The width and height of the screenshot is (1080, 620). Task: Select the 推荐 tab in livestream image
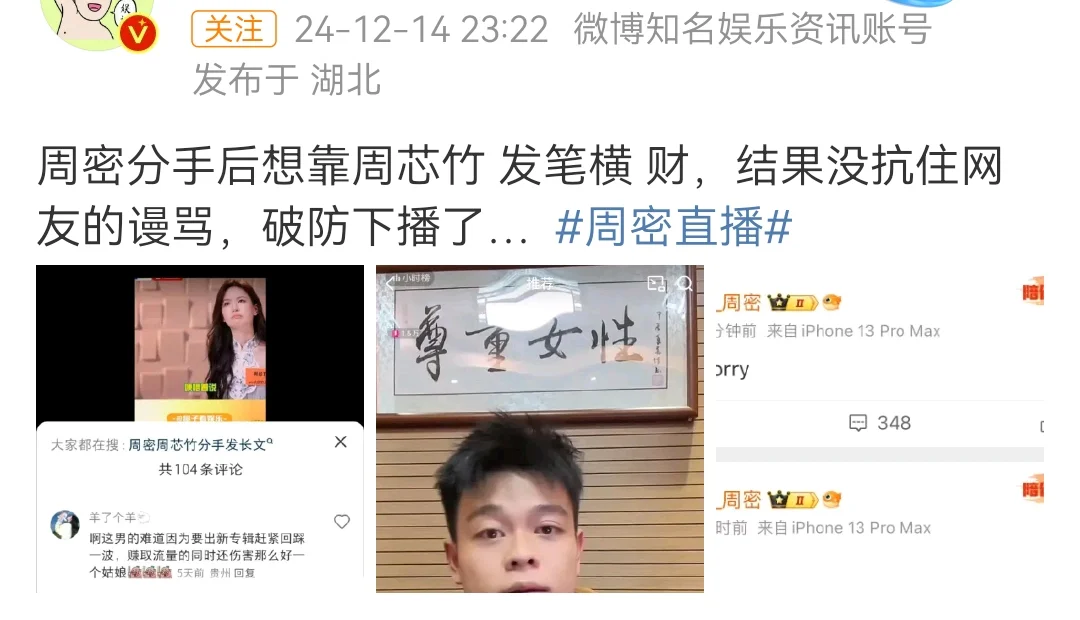pos(540,282)
